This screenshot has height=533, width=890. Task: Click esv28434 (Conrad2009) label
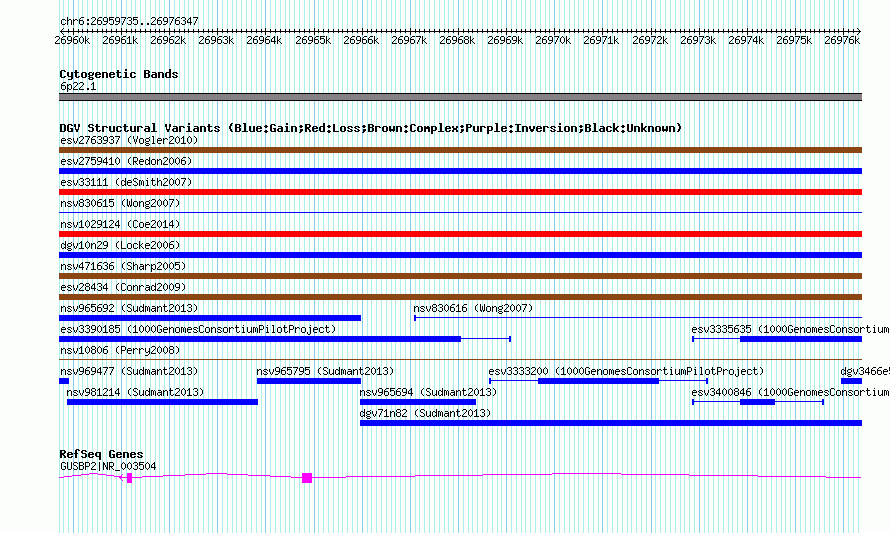click(x=123, y=287)
